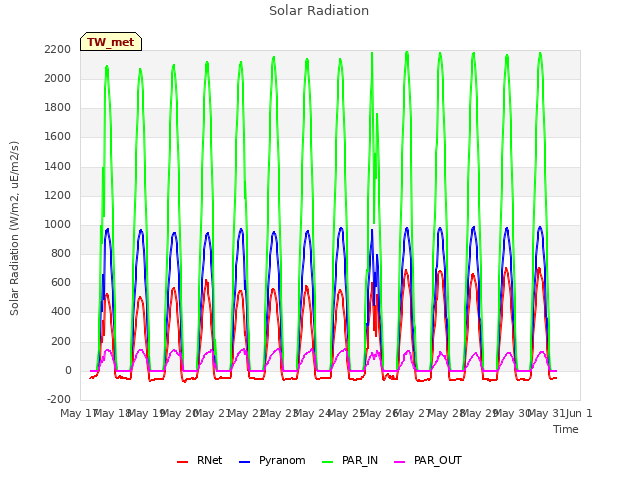640x480 pixels.
Task: Click the 1200 y-axis tick label
Action: 58,196
